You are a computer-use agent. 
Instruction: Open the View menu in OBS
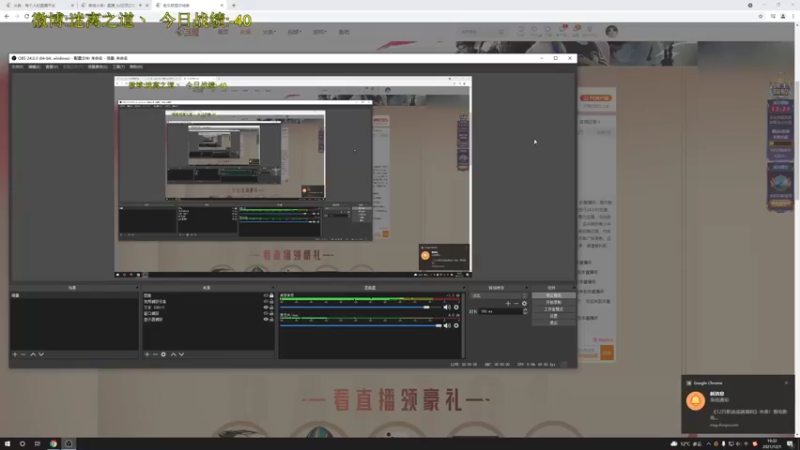pos(51,67)
